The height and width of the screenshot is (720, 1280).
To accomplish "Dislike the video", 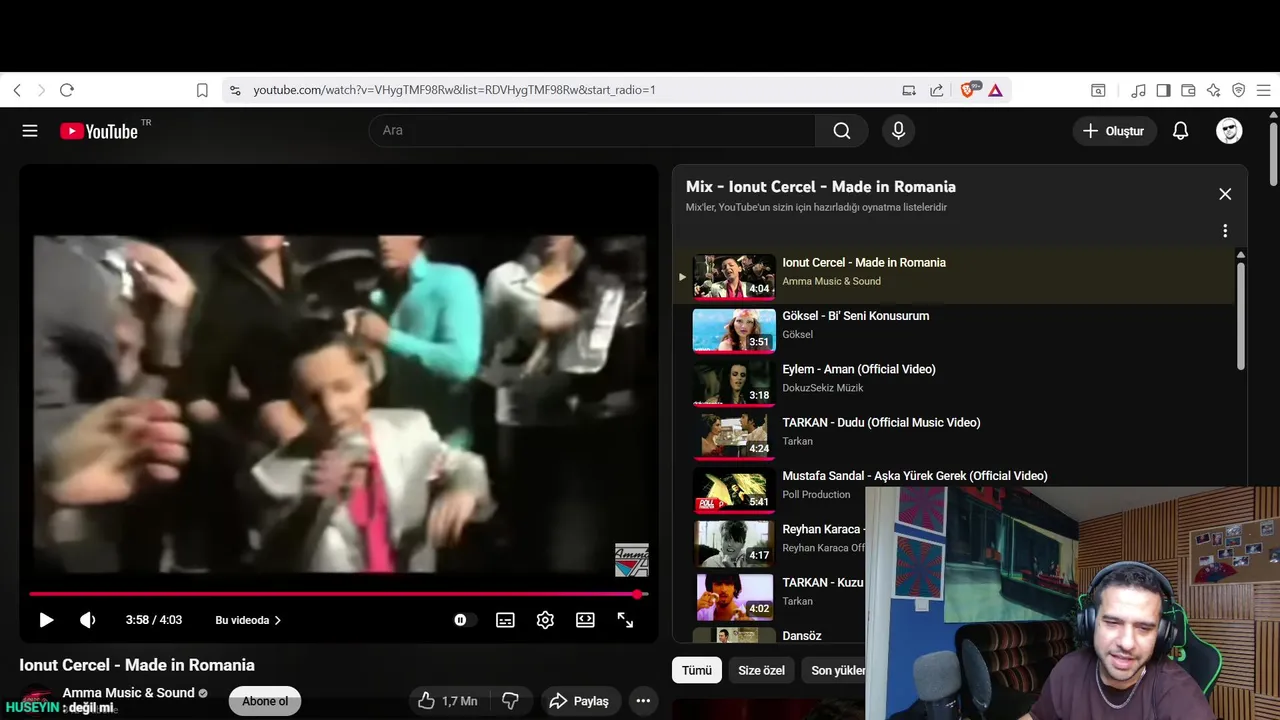I will click(x=510, y=701).
